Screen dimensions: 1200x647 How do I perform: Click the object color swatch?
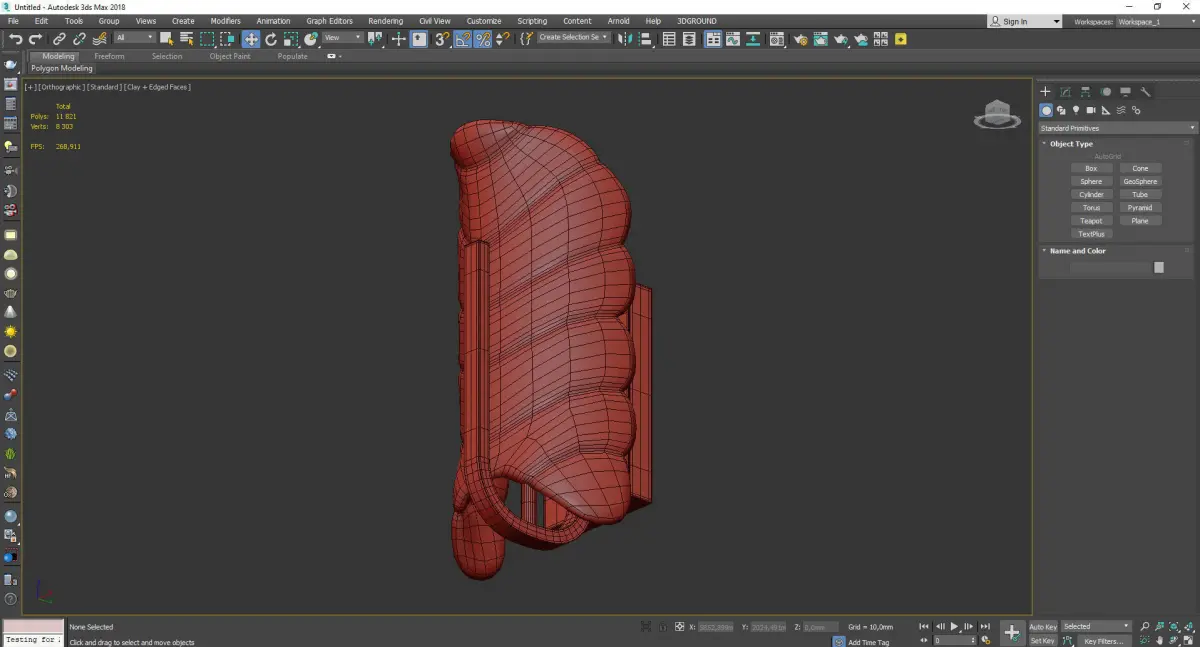click(x=1159, y=267)
